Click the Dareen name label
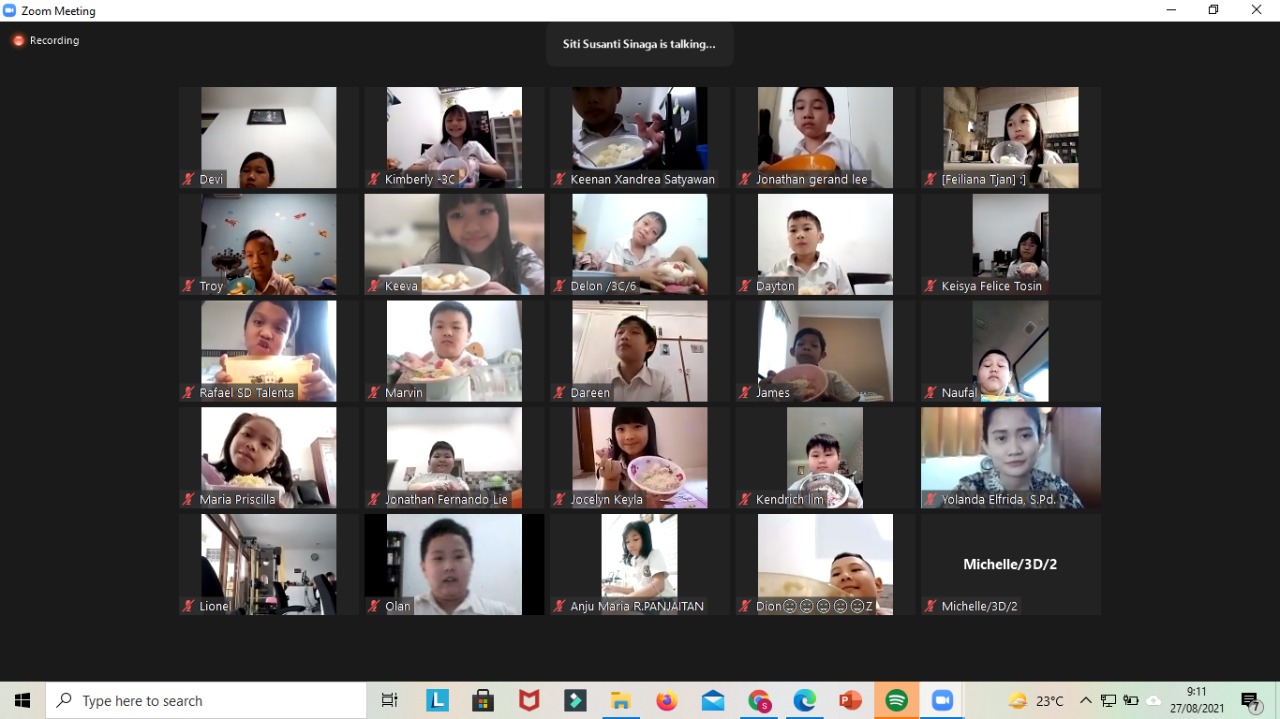The image size is (1280, 719). (x=590, y=393)
